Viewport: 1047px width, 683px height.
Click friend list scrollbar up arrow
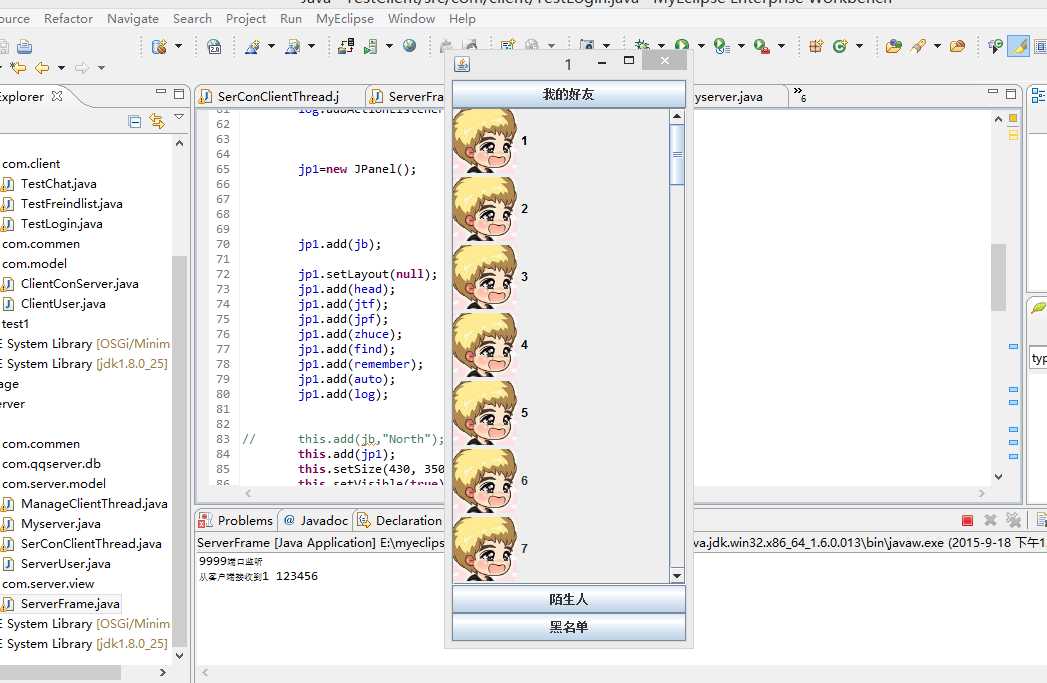(x=676, y=117)
